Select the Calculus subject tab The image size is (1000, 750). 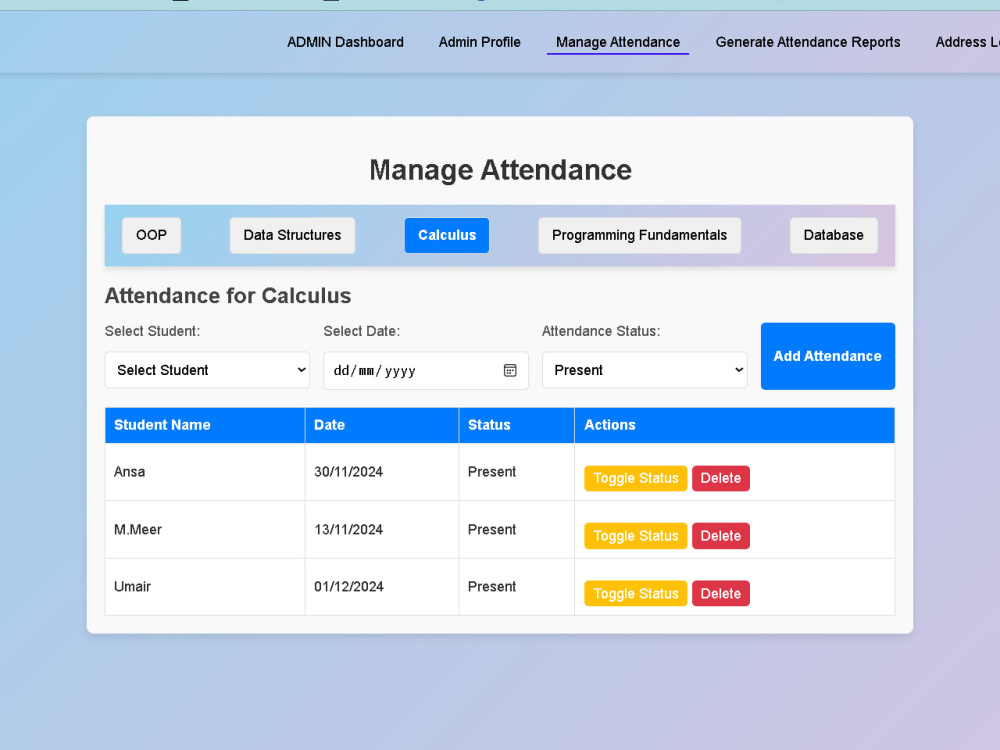446,235
